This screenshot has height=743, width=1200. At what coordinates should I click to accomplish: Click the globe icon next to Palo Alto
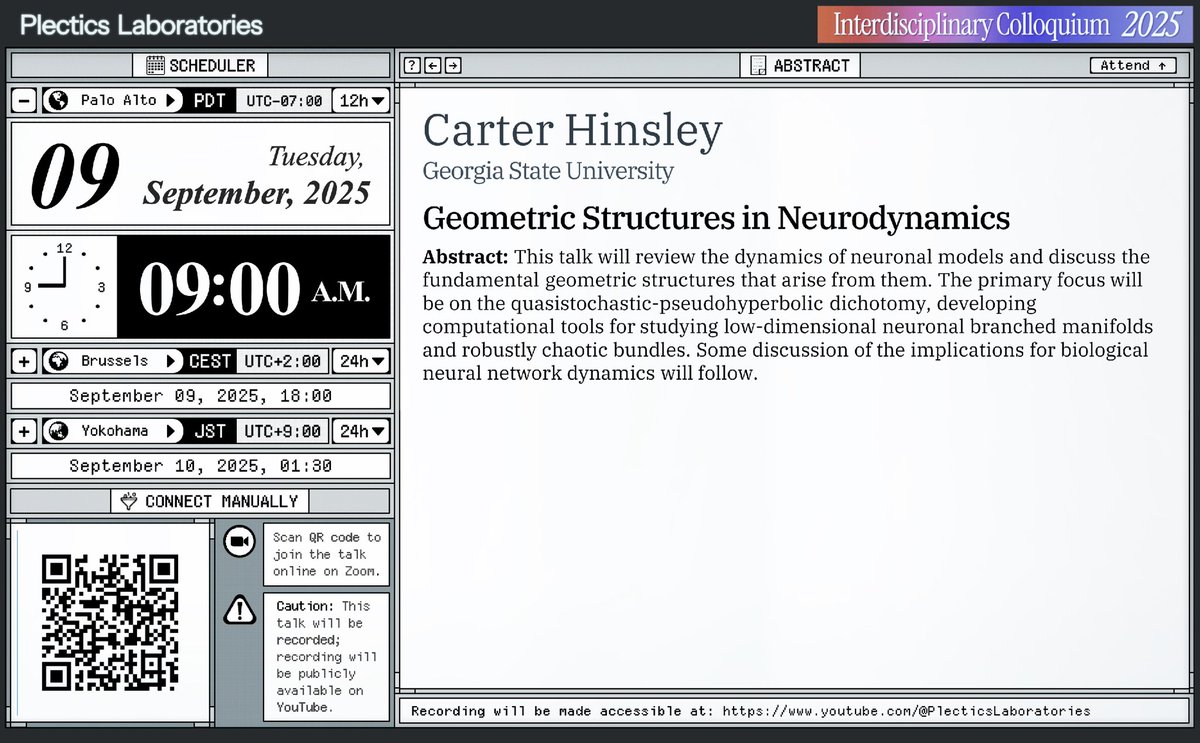coord(58,100)
